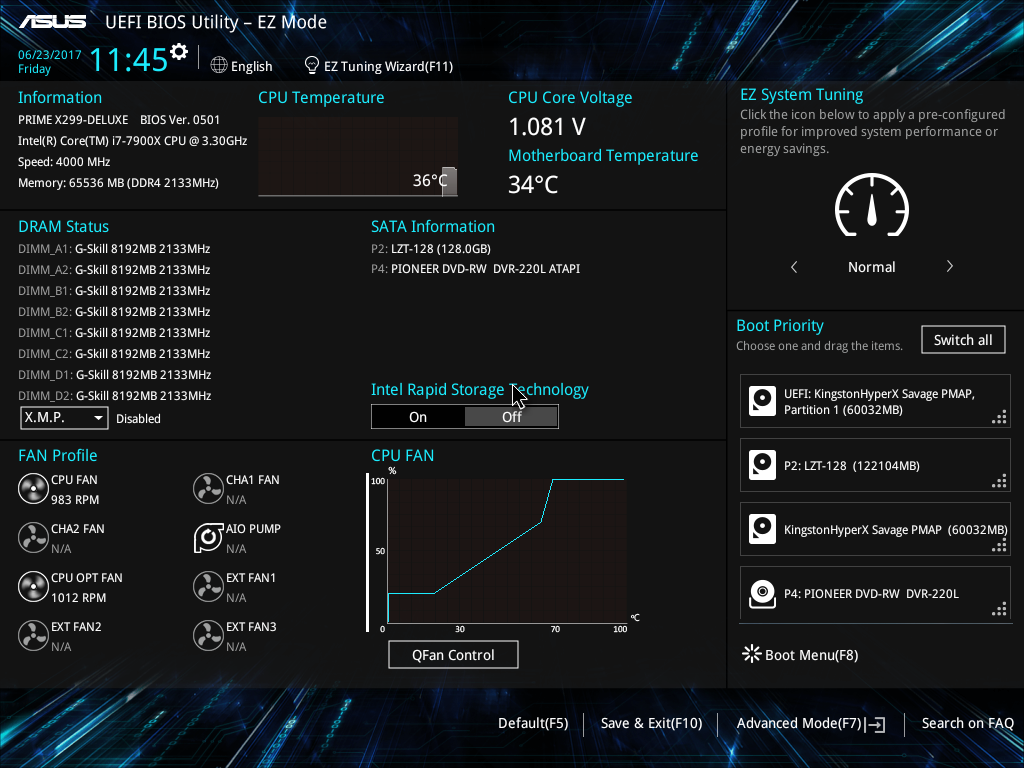Click drag handle on UEFI KingstonHyperX entry
The width and height of the screenshot is (1024, 768).
pyautogui.click(x=999, y=417)
